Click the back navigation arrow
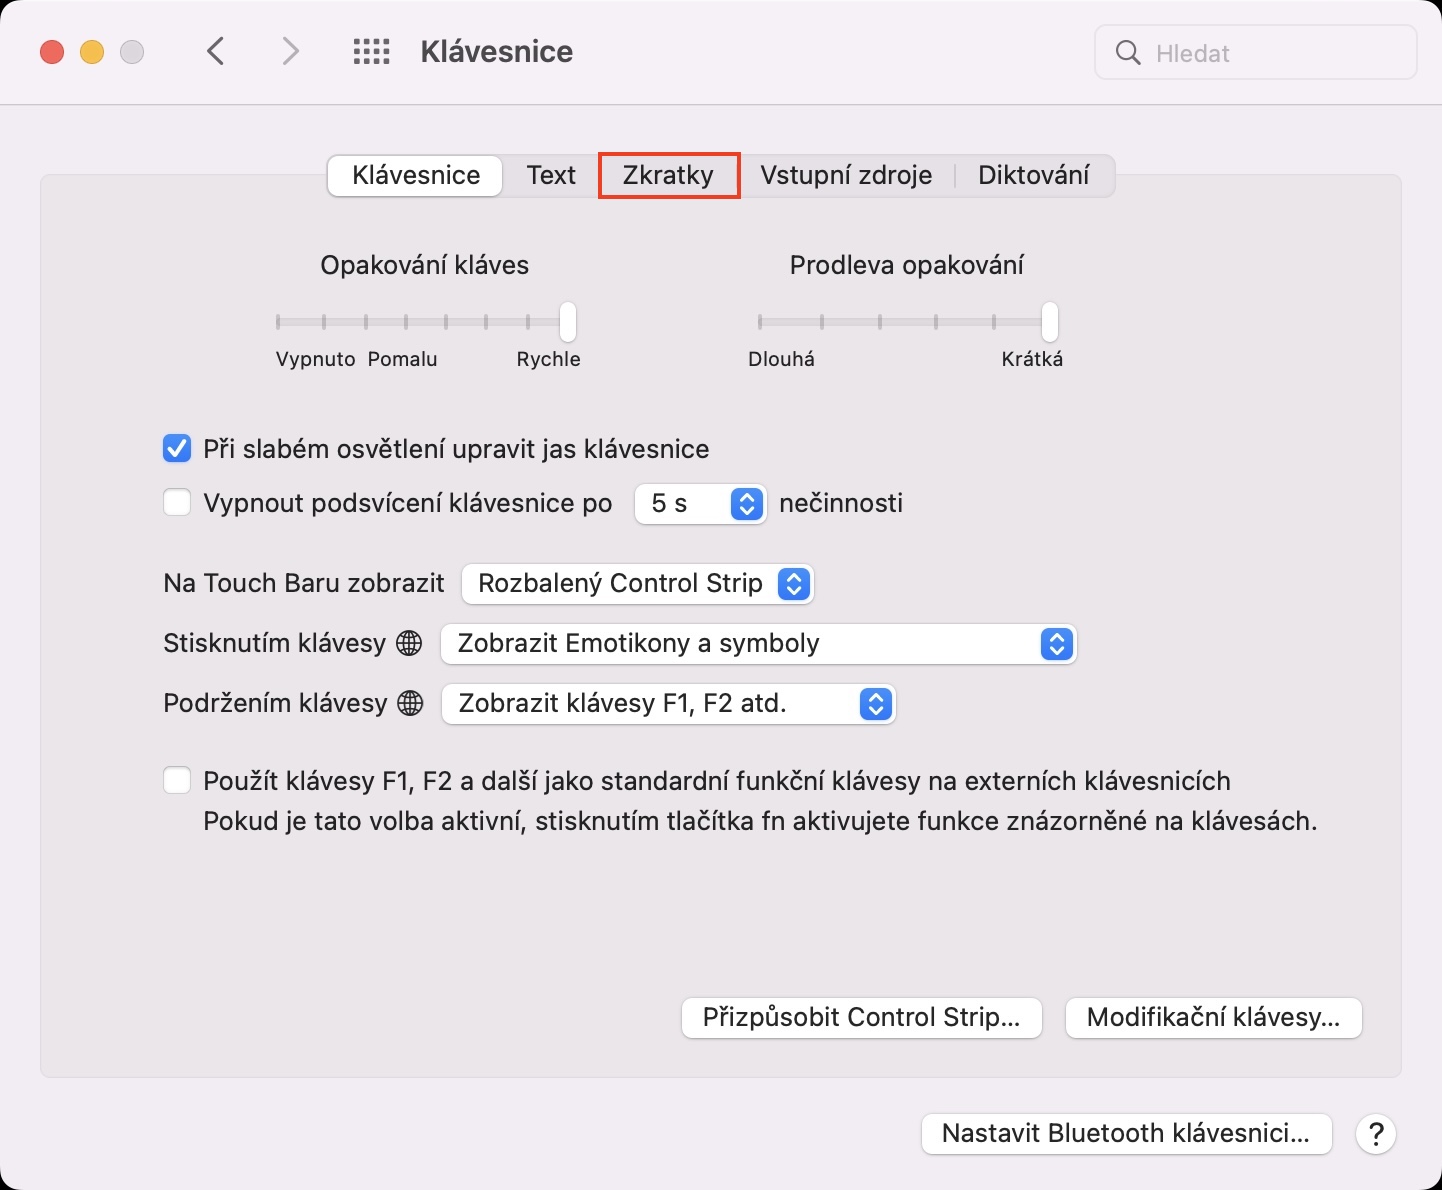The height and width of the screenshot is (1190, 1442). coord(215,51)
